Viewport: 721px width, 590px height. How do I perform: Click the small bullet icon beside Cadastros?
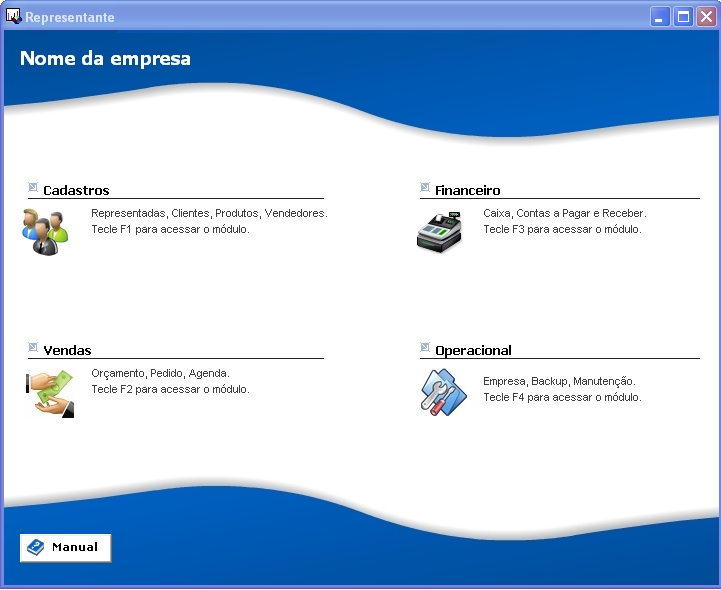click(x=33, y=187)
